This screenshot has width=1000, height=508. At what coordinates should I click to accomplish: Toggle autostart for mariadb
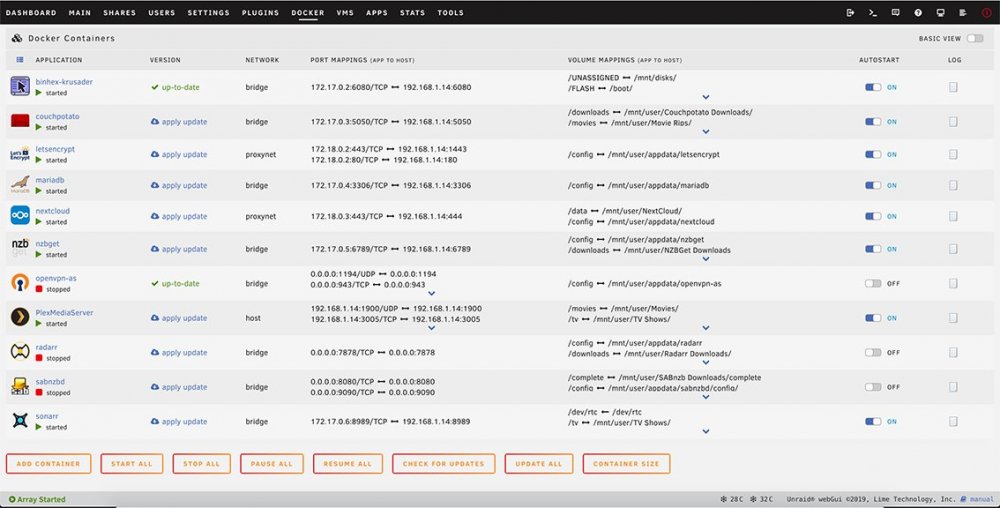click(873, 185)
